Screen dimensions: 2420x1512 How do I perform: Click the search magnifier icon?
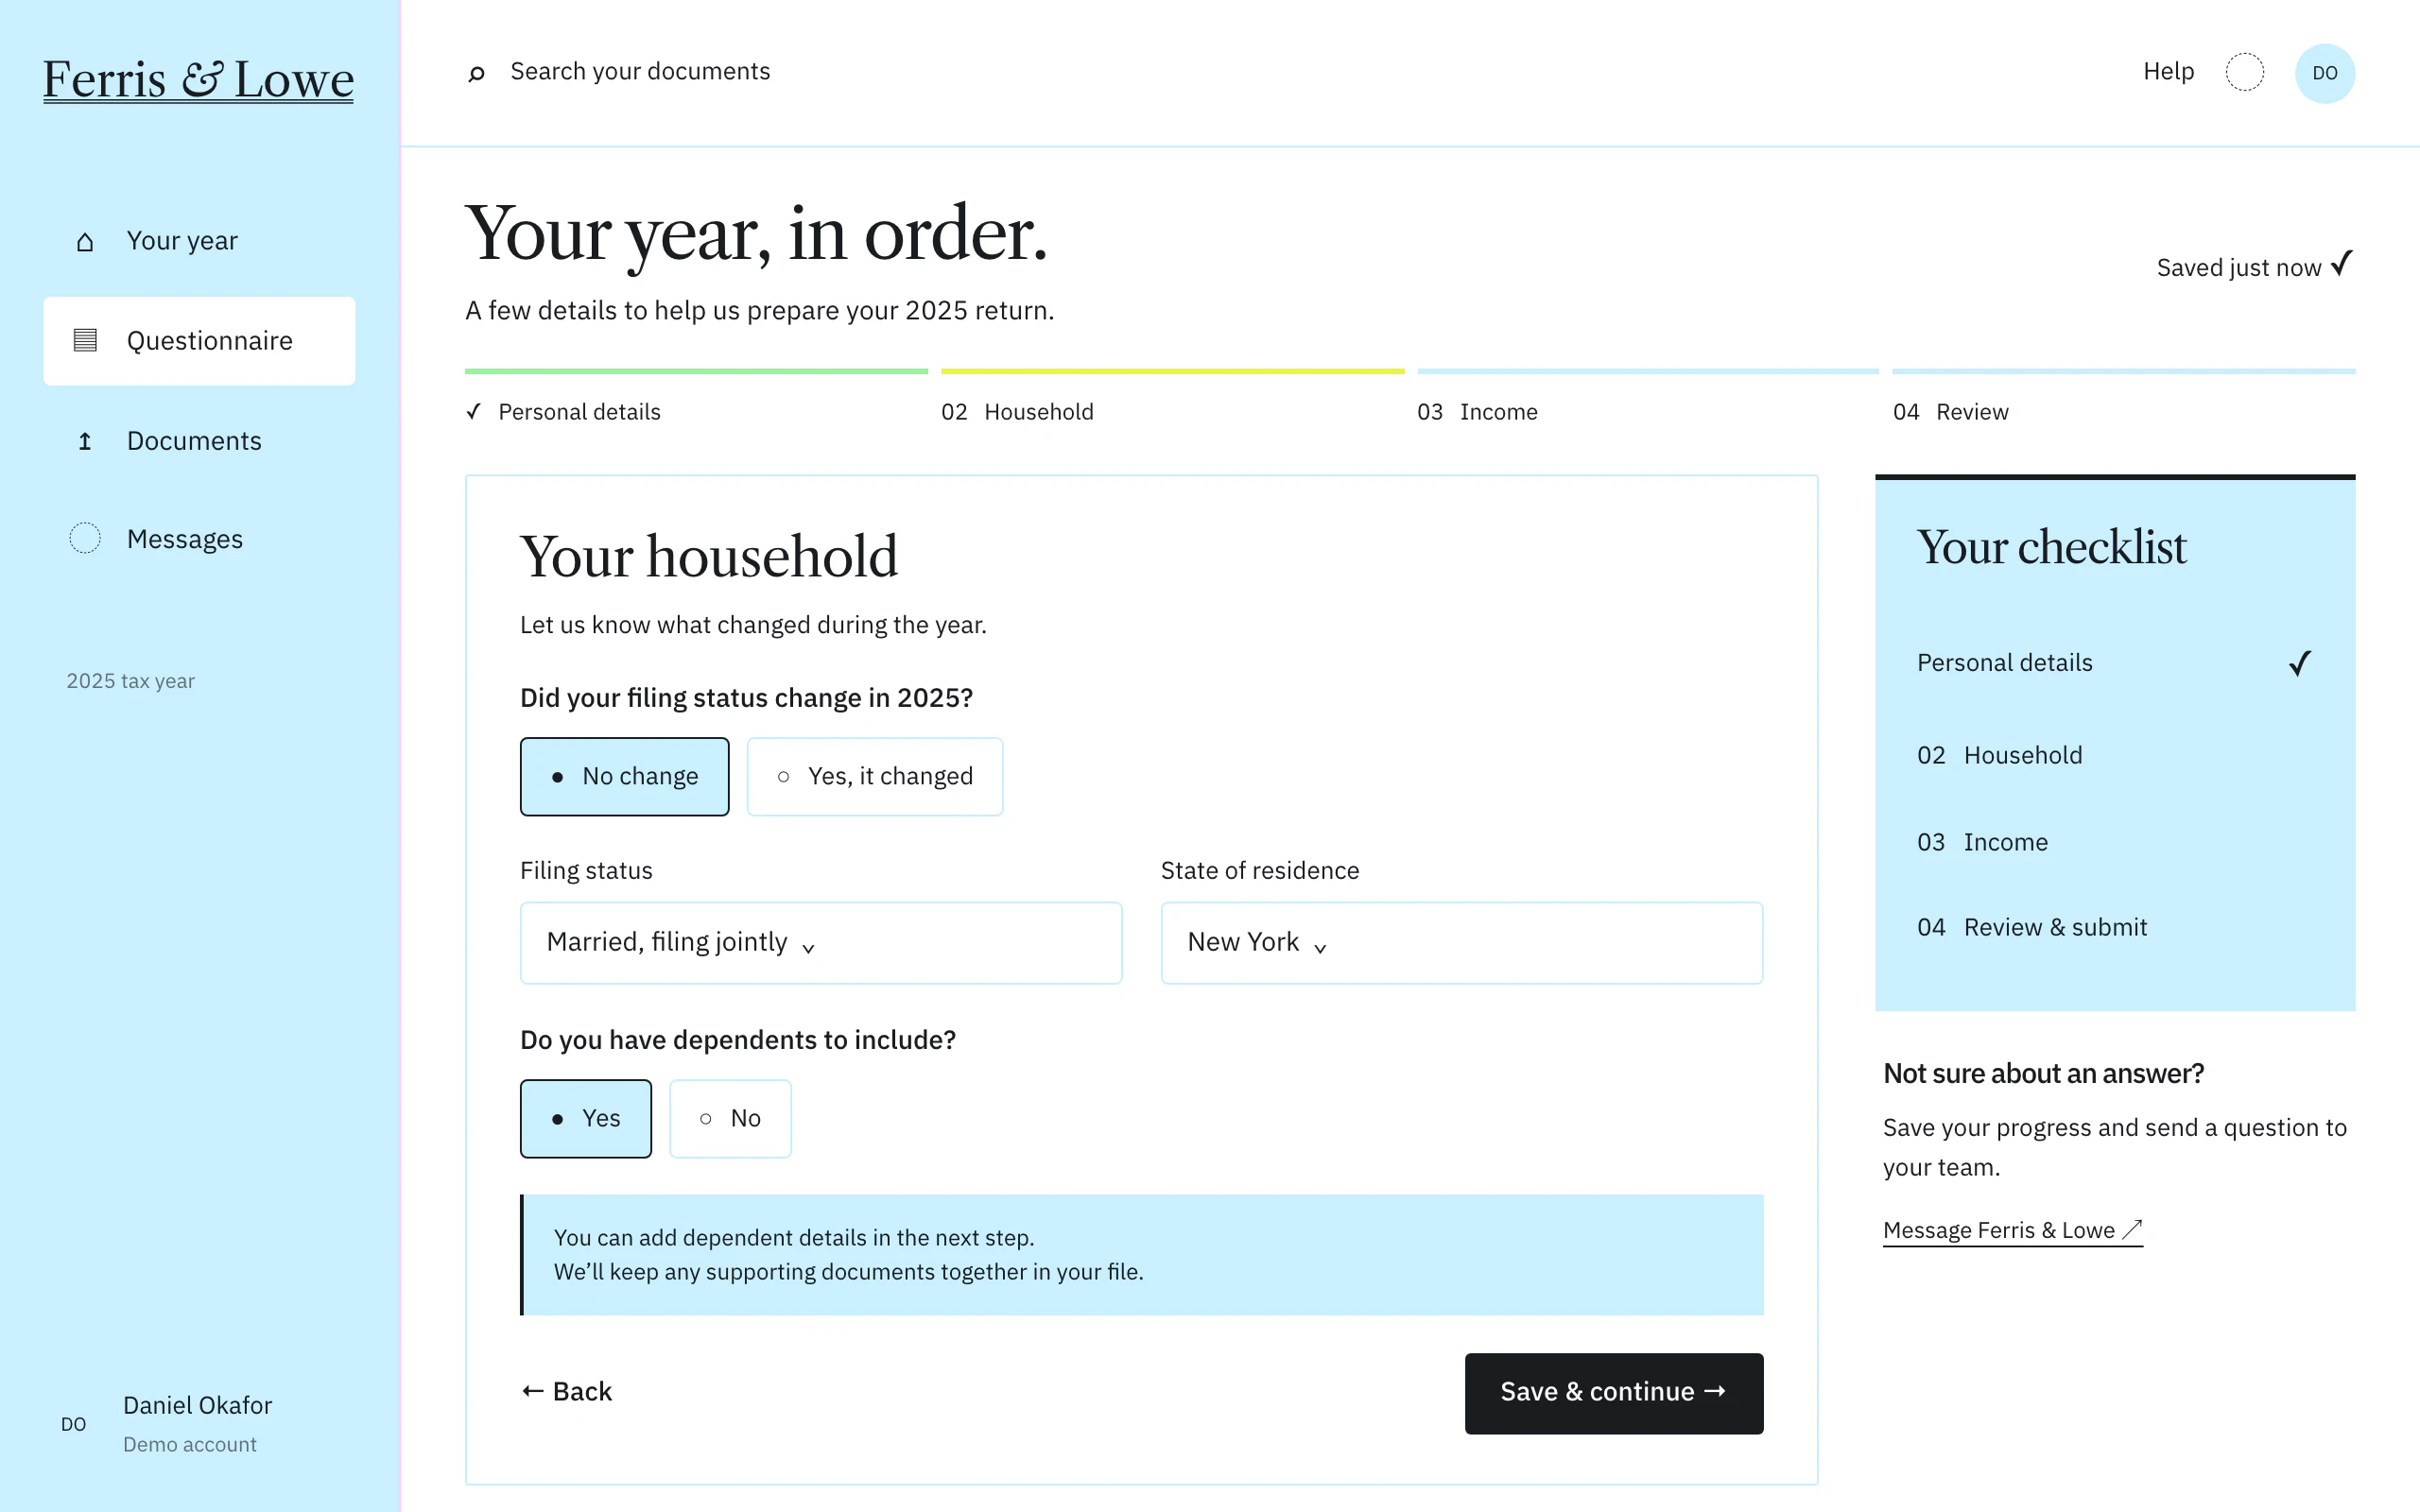pos(477,73)
